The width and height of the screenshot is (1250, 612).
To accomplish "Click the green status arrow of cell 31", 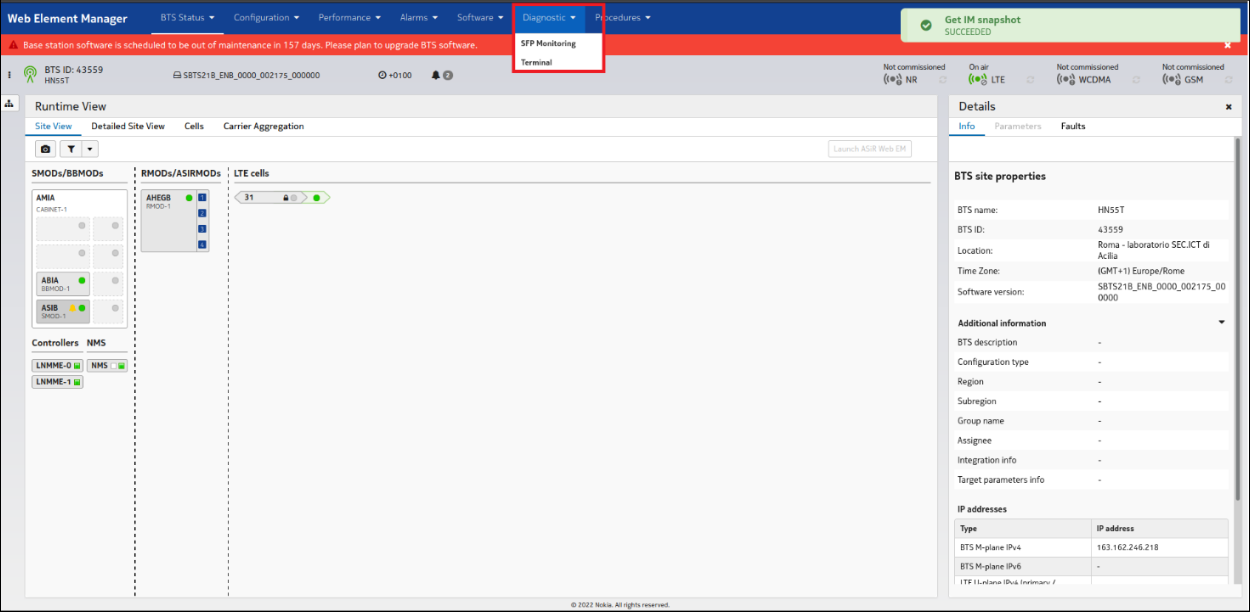I will coord(316,198).
